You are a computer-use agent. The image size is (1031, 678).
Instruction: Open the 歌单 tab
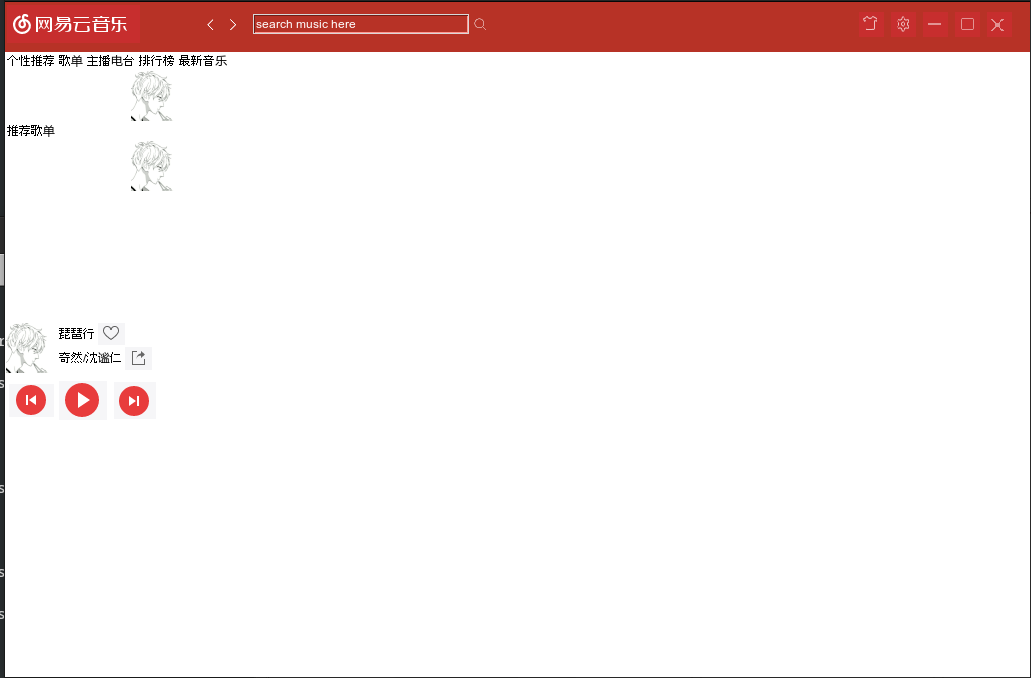tap(70, 60)
